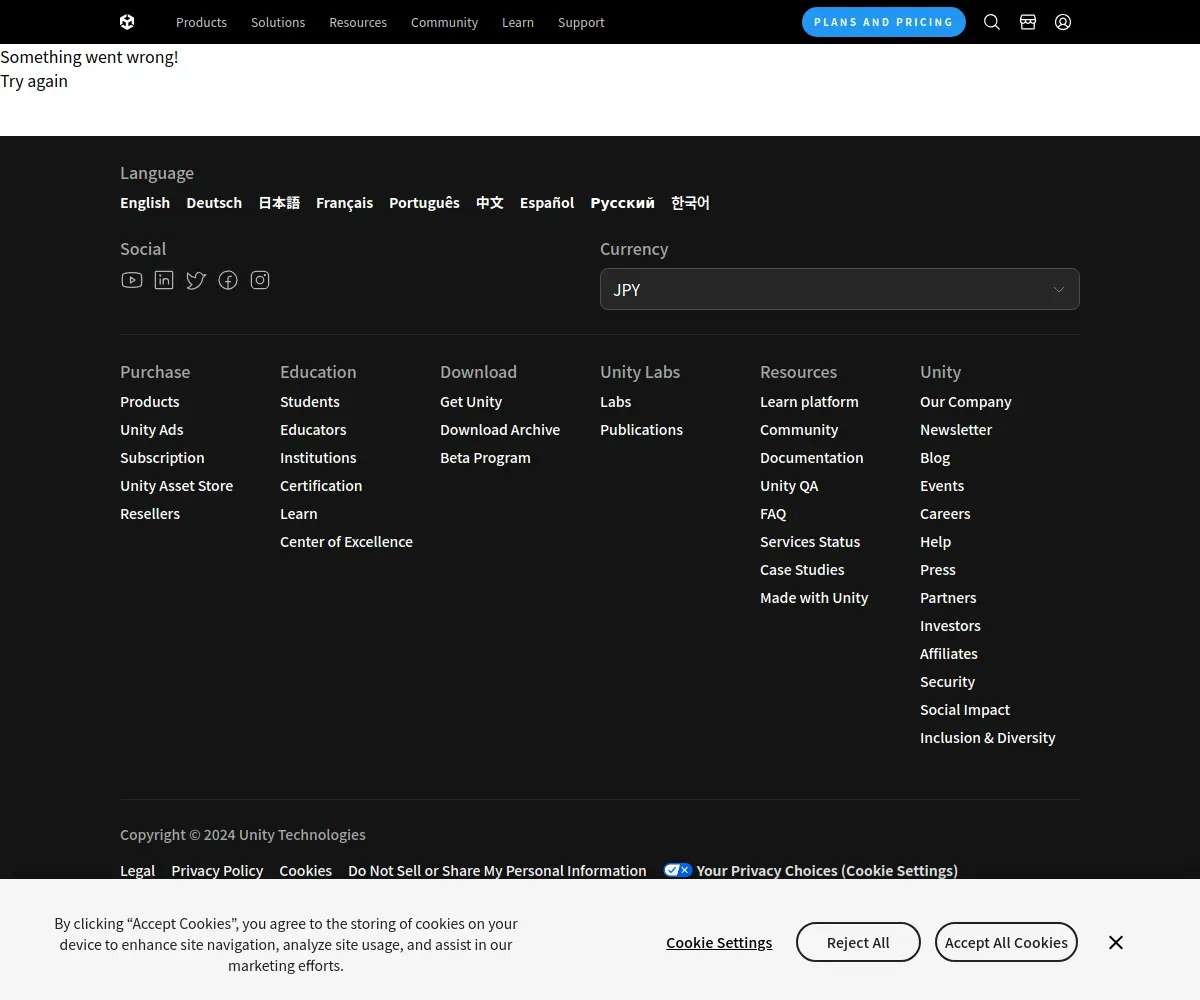Visit Unity's Instagram social icon
The image size is (1200, 1000).
[260, 280]
